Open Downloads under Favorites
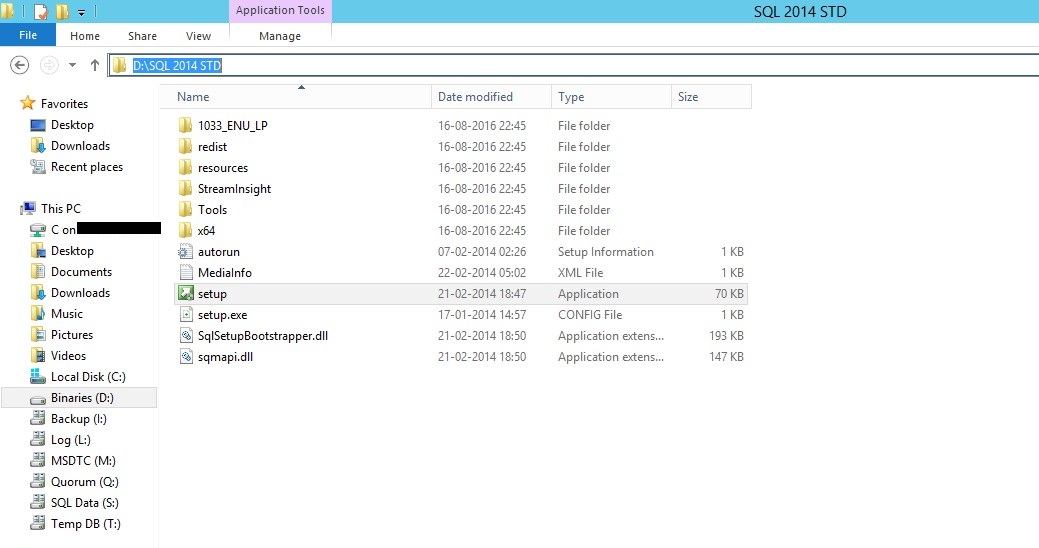 [x=80, y=146]
